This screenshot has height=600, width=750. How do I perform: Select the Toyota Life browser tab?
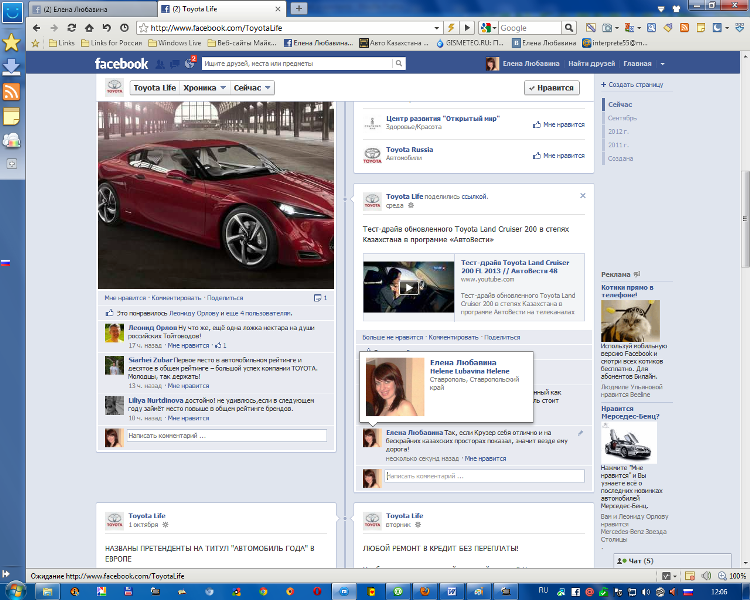[221, 9]
